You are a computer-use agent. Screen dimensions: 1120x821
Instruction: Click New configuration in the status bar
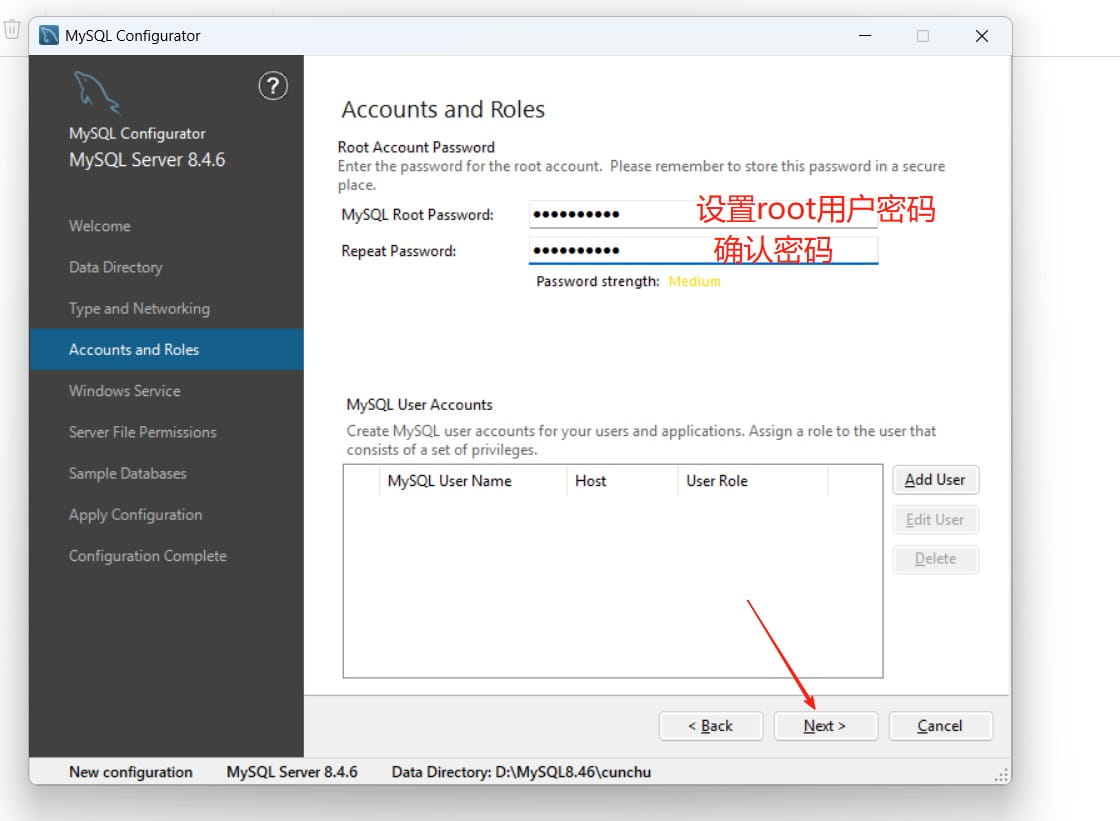(131, 772)
